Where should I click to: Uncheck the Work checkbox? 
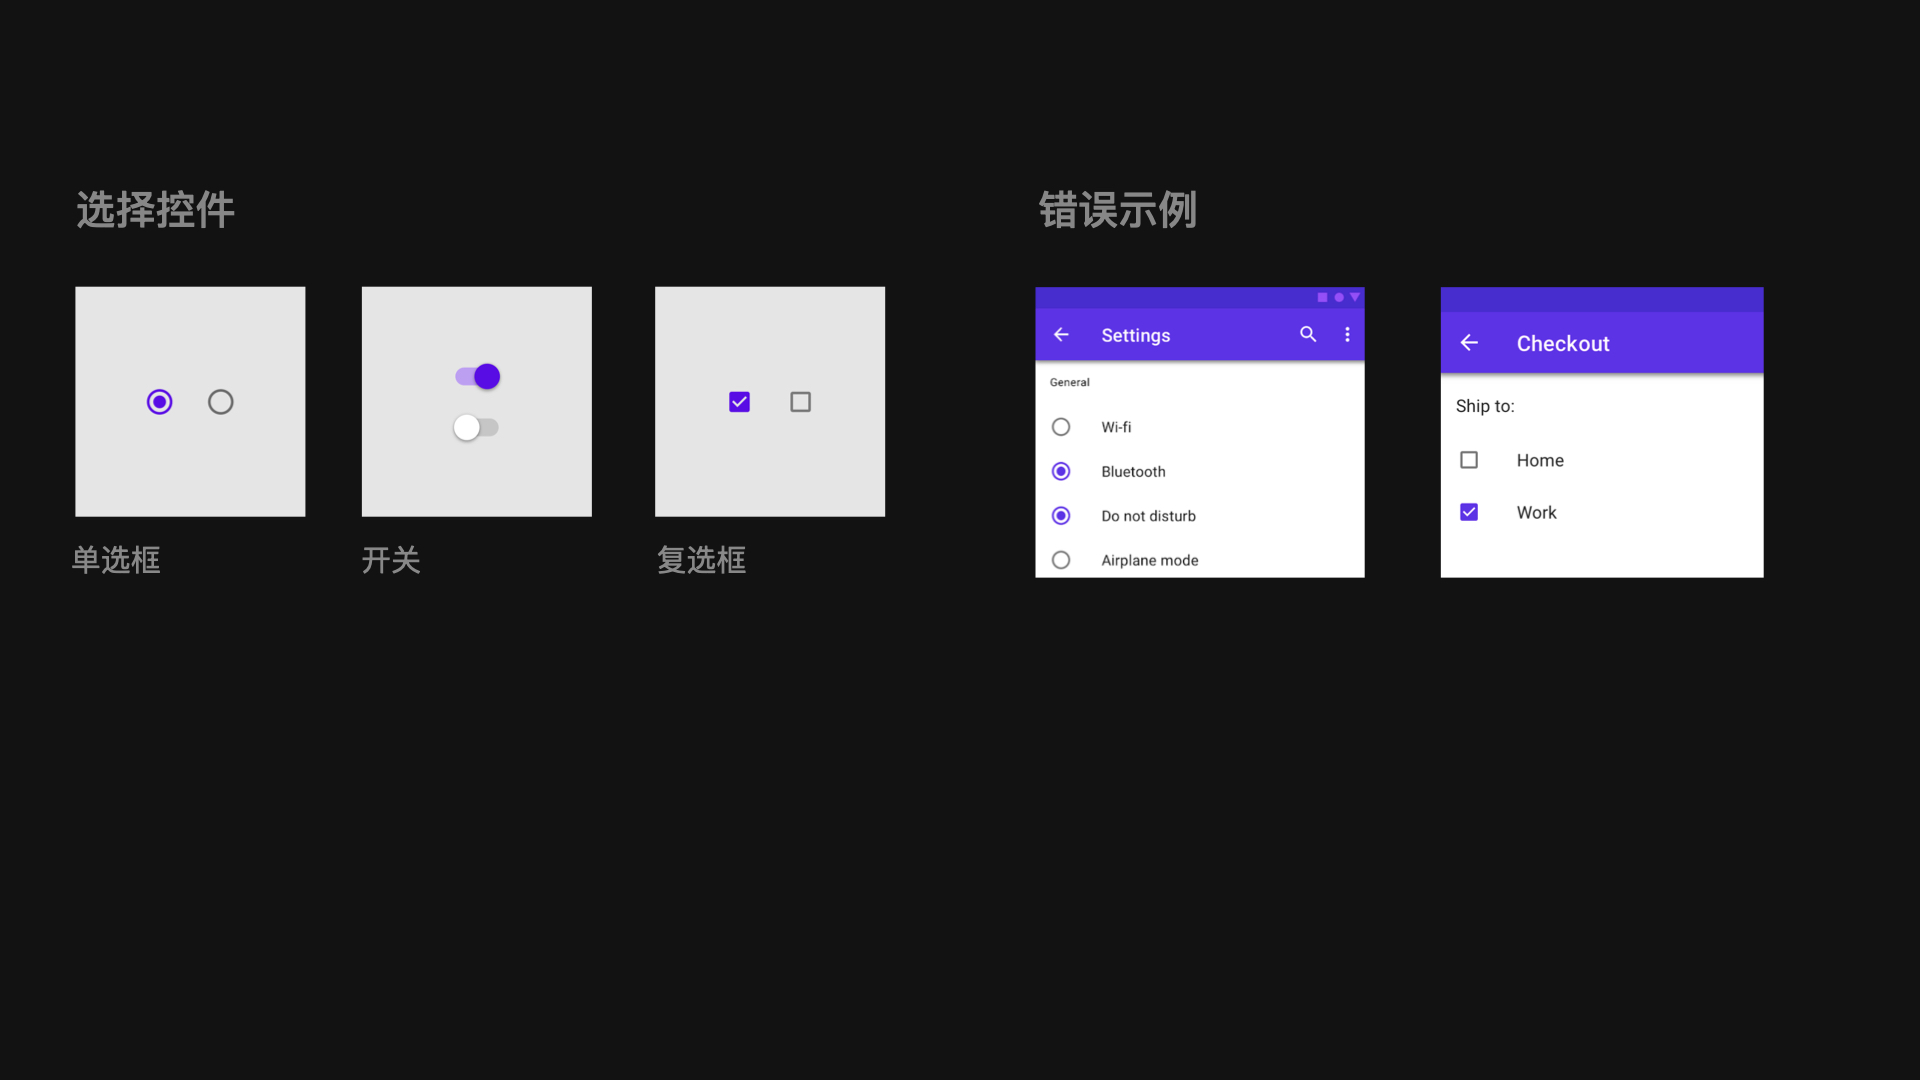click(1469, 512)
